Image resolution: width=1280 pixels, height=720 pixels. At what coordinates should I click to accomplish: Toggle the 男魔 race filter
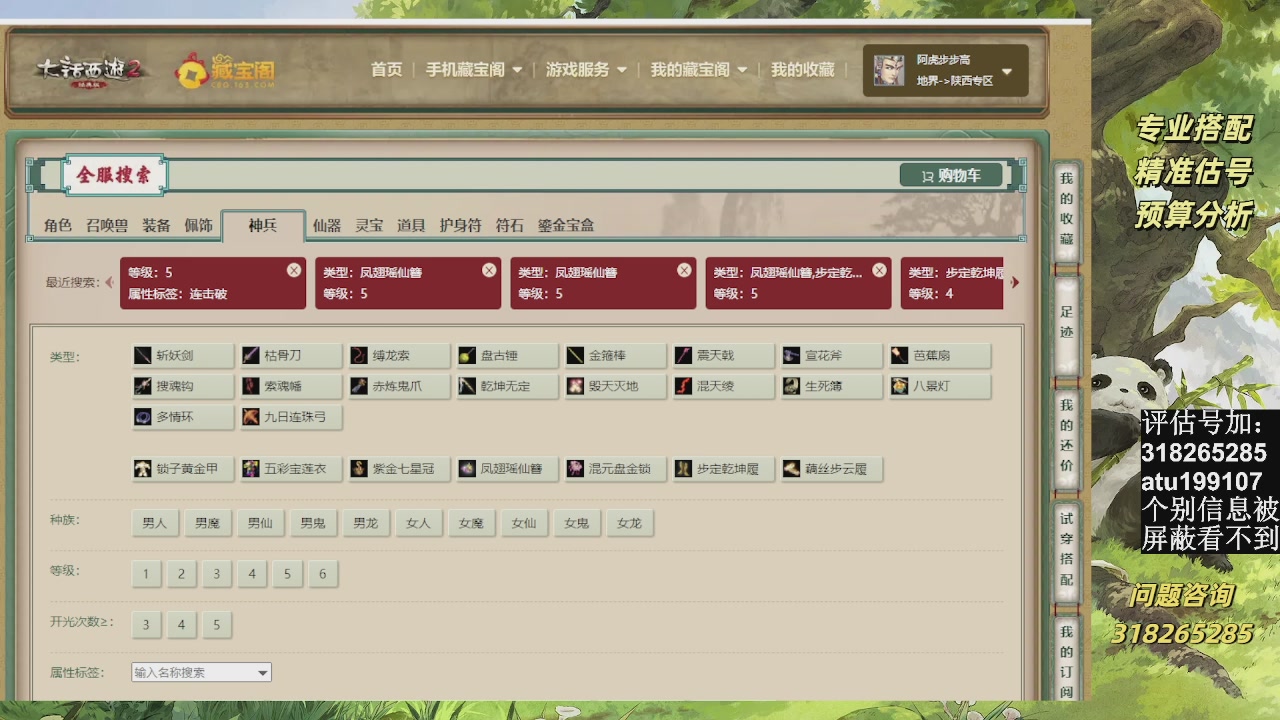(x=207, y=523)
